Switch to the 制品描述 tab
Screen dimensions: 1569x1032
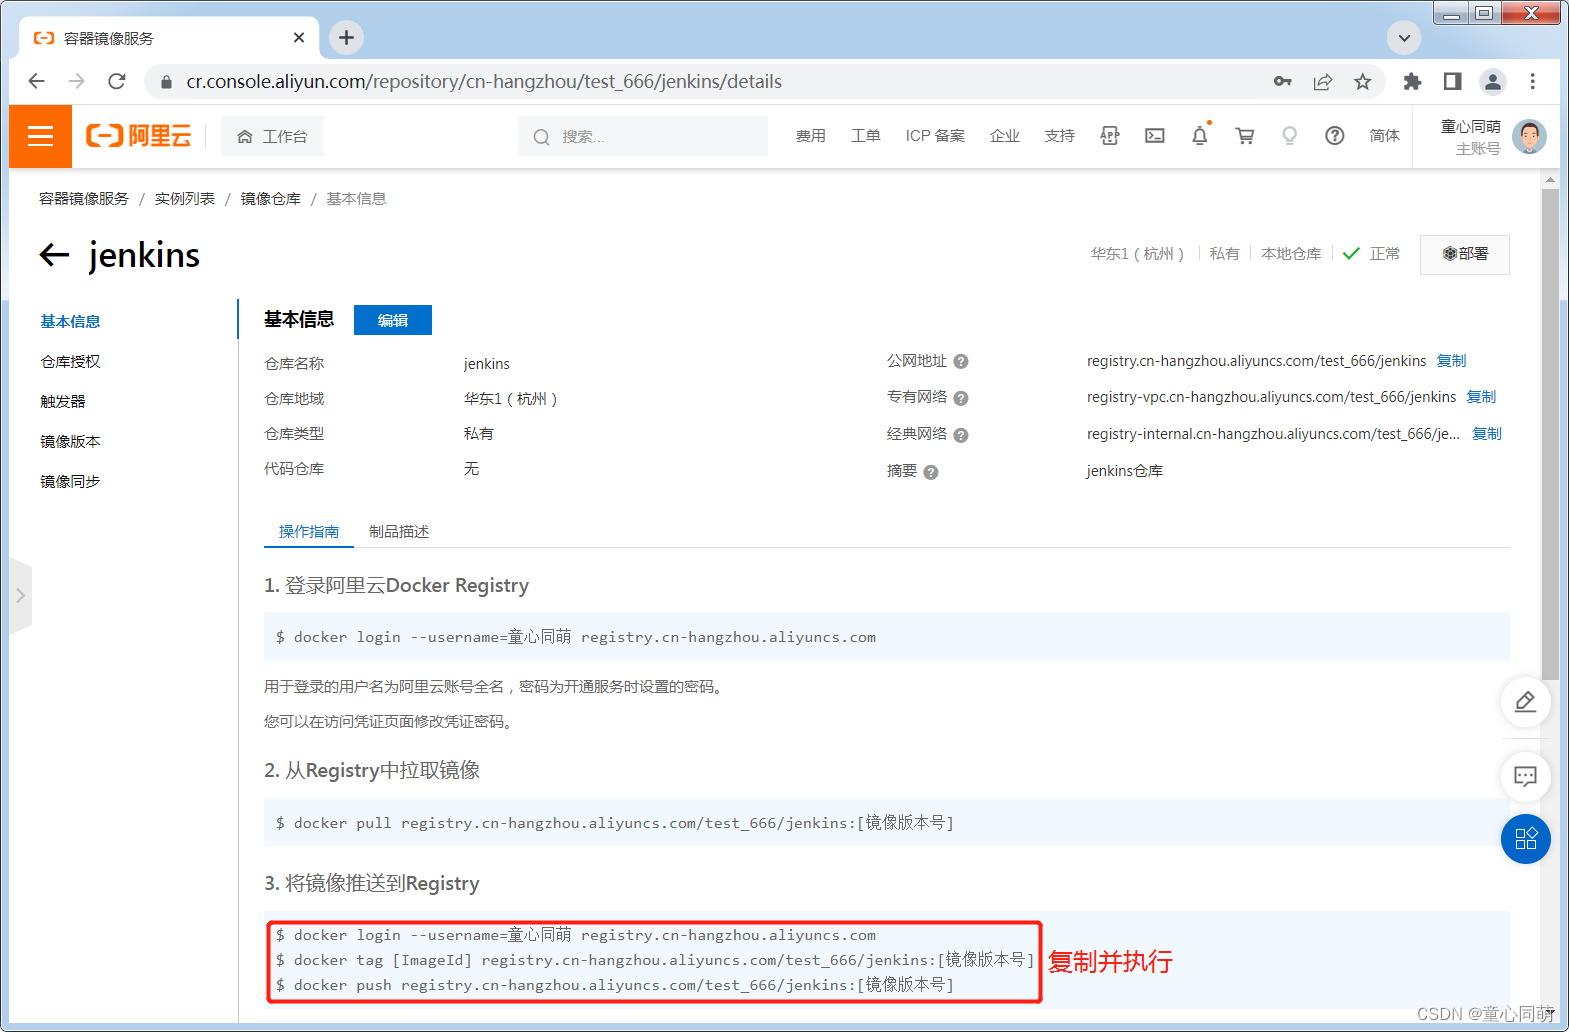tap(399, 531)
